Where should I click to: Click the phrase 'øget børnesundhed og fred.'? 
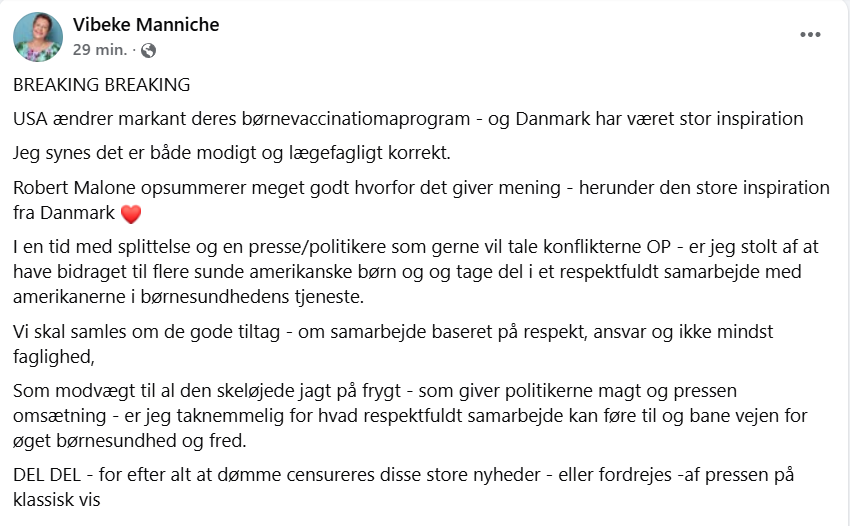point(130,441)
